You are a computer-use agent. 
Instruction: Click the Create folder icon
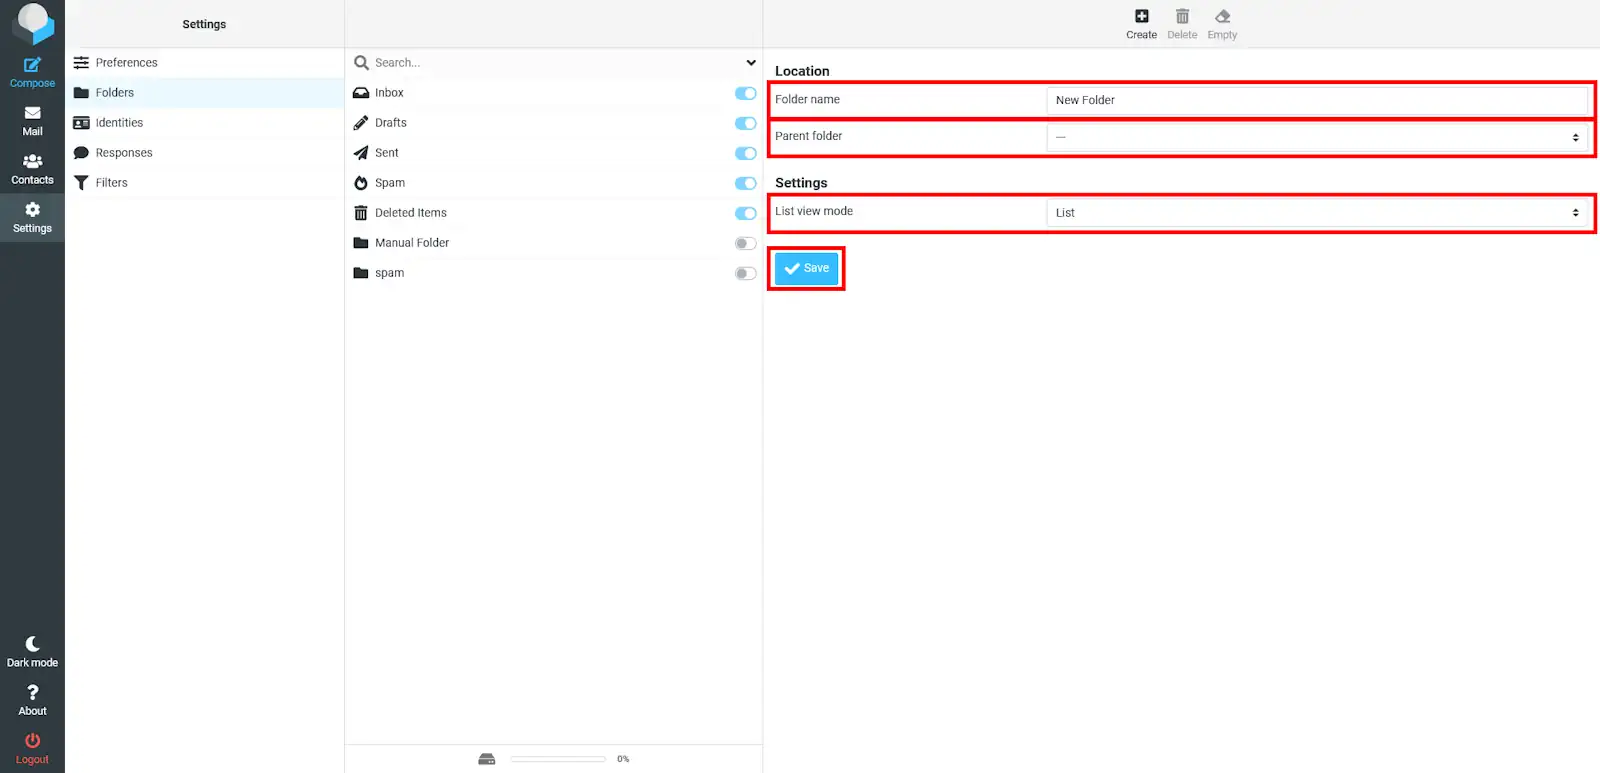1141,17
